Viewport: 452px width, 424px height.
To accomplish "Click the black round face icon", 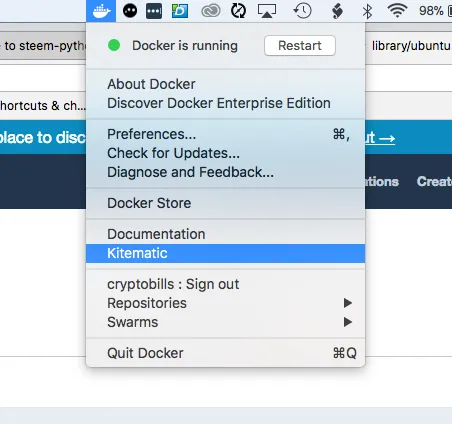I will [x=130, y=11].
